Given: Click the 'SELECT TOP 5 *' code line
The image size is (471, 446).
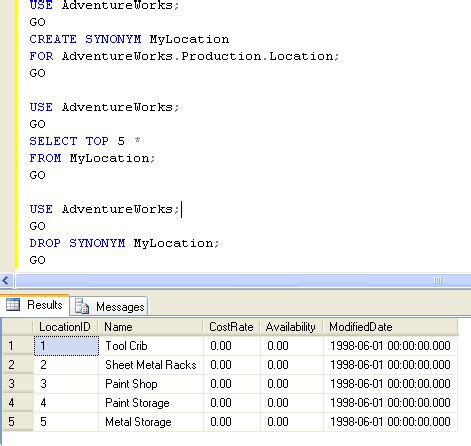Looking at the screenshot, I should click(x=85, y=141).
